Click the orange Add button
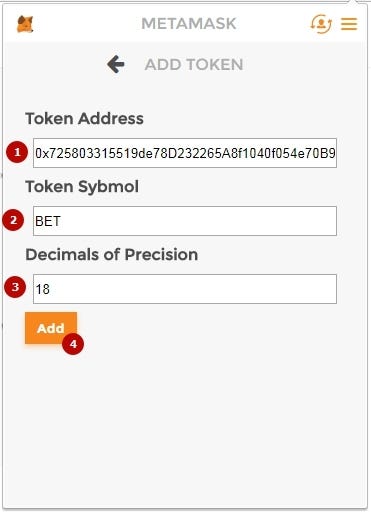Viewport: 371px width, 512px height. pos(51,328)
